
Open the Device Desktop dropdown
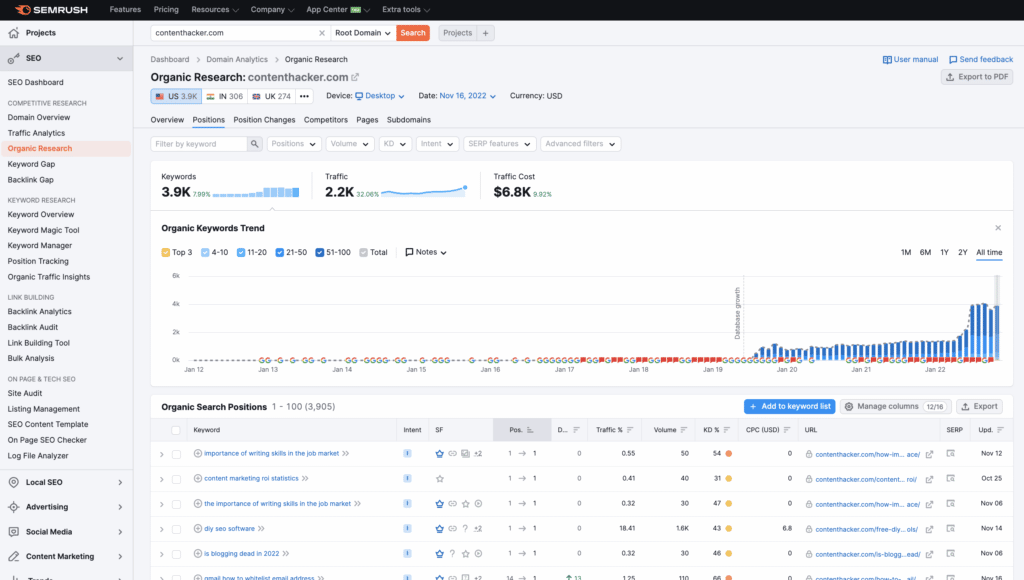click(x=380, y=96)
